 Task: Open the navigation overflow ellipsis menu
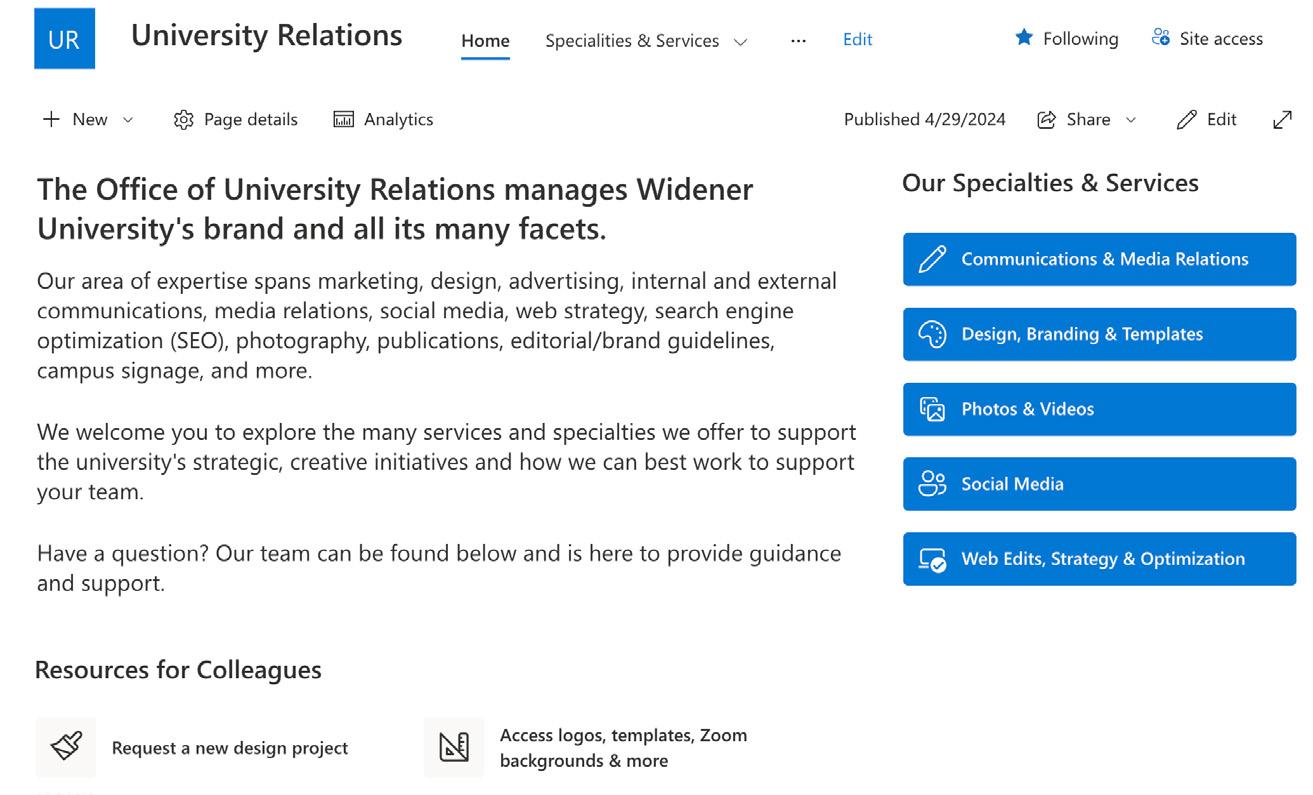[798, 41]
